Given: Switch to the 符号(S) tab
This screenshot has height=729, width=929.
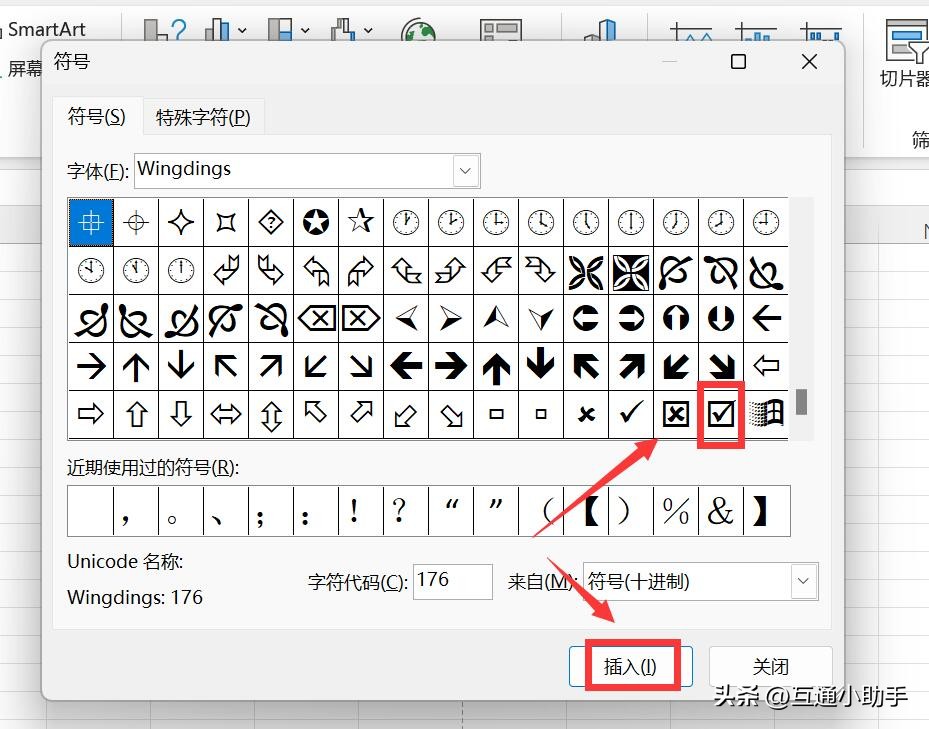Looking at the screenshot, I should [97, 116].
